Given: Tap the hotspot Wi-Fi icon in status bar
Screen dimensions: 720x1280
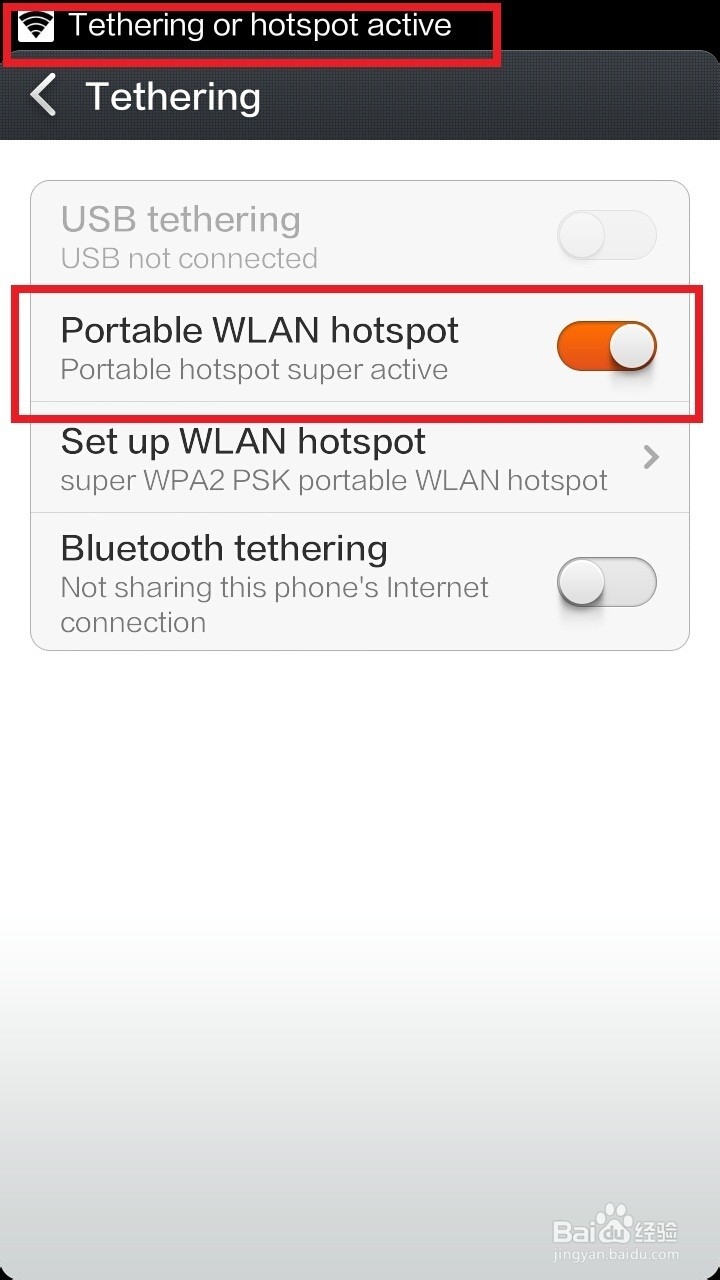Looking at the screenshot, I should 36,26.
